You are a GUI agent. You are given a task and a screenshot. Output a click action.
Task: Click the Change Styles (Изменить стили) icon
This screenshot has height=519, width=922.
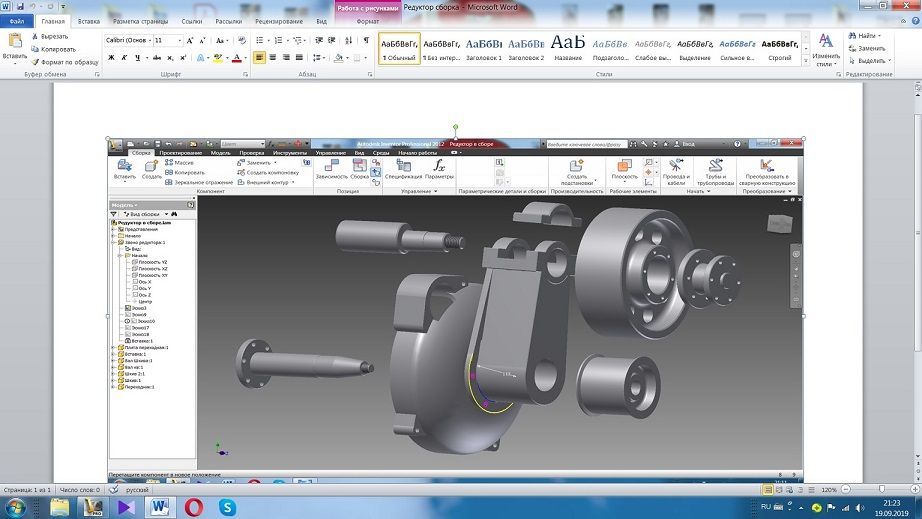(x=825, y=42)
